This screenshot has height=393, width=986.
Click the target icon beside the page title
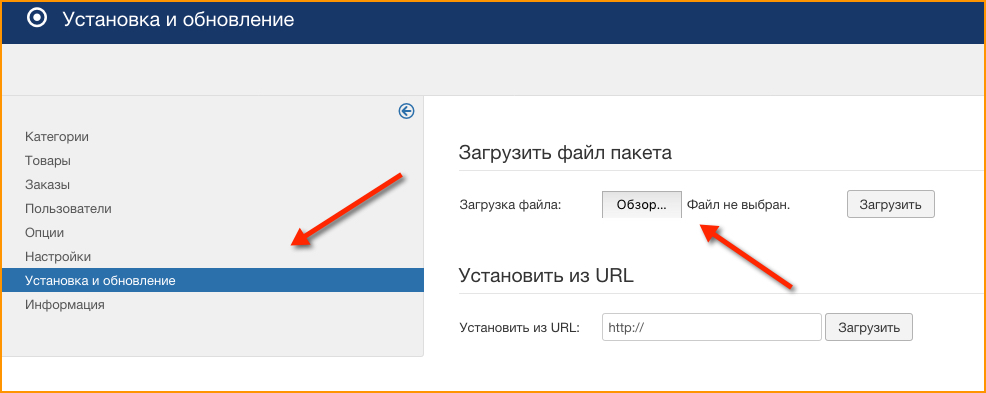(x=36, y=19)
